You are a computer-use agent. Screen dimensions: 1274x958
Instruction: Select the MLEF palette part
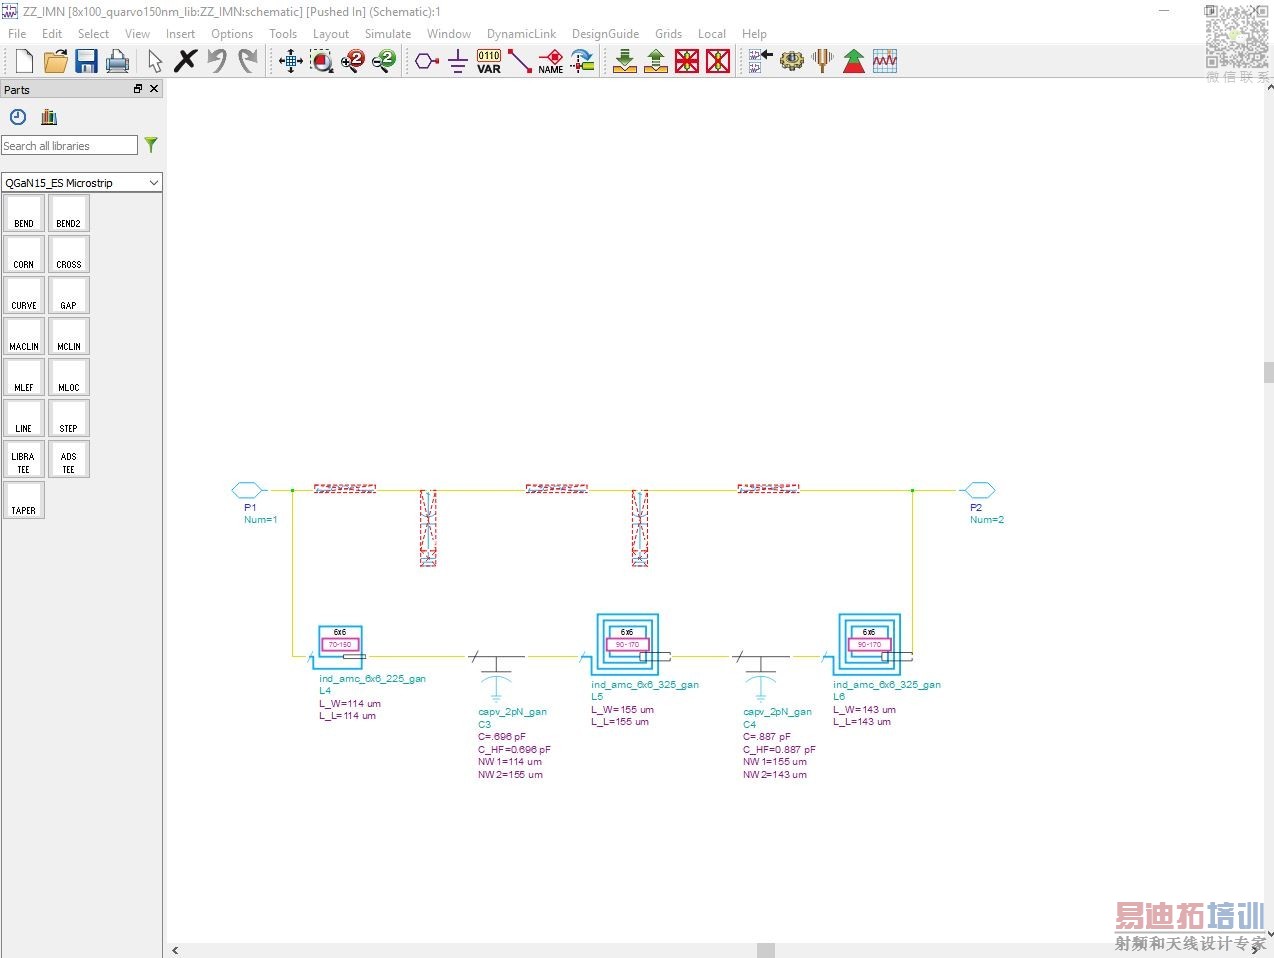[24, 377]
